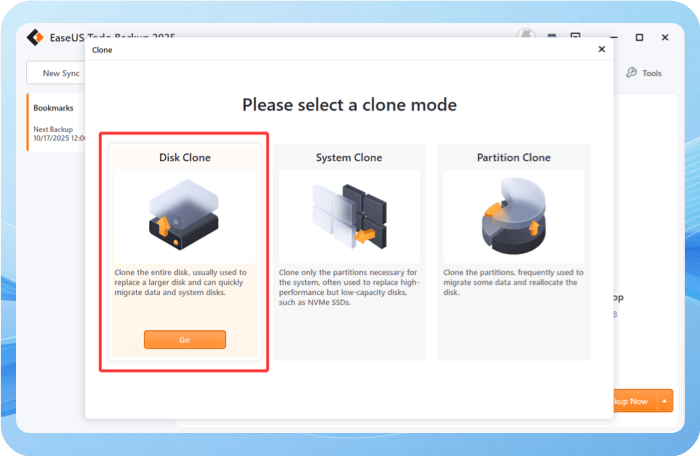Click the EaseUS Todo Backup logo icon
The height and width of the screenshot is (456, 700).
pos(35,38)
